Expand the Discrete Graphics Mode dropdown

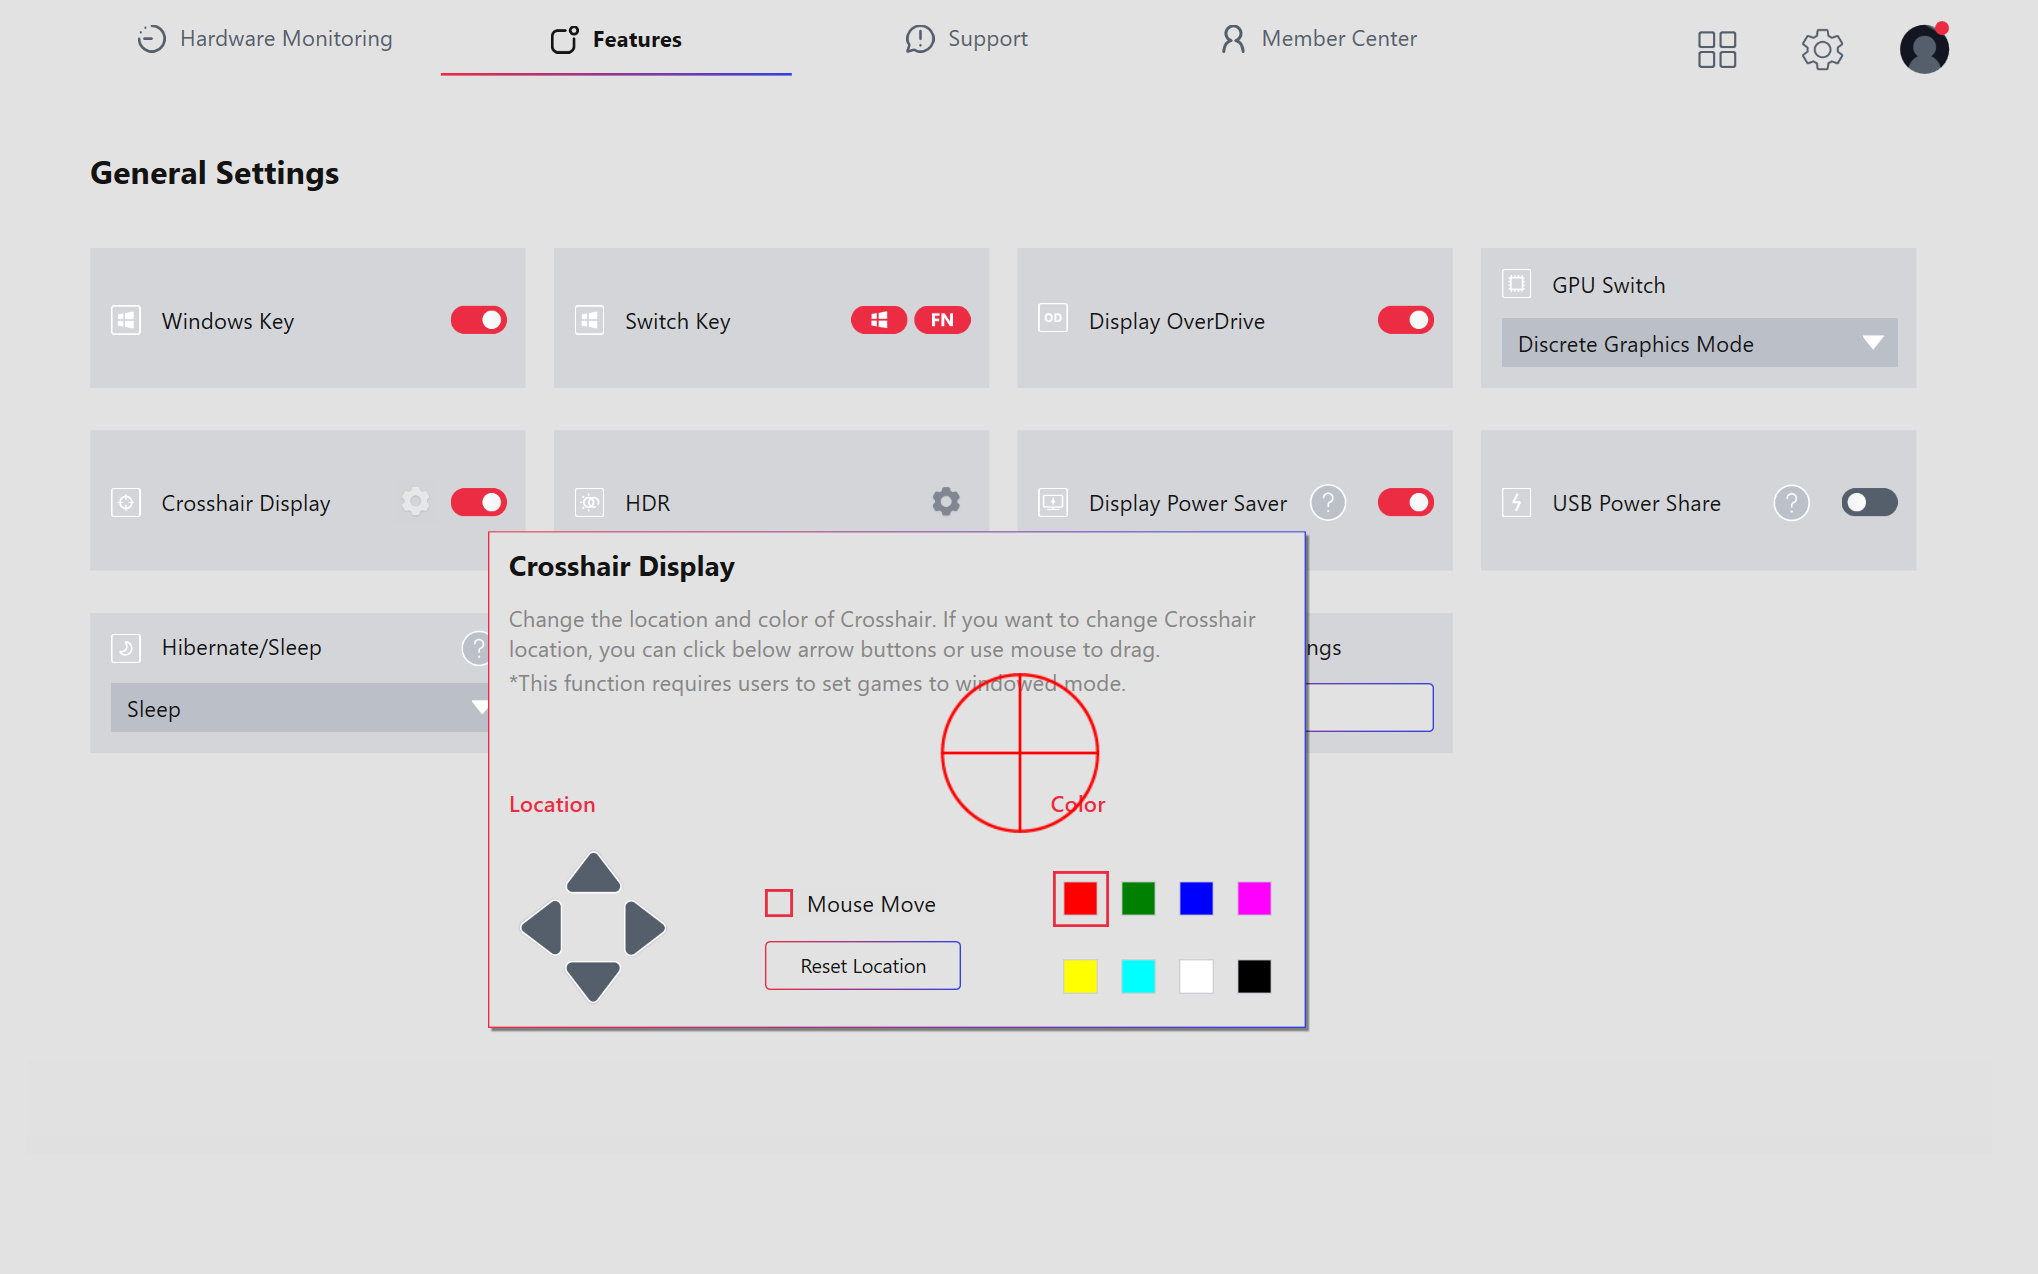(1699, 343)
